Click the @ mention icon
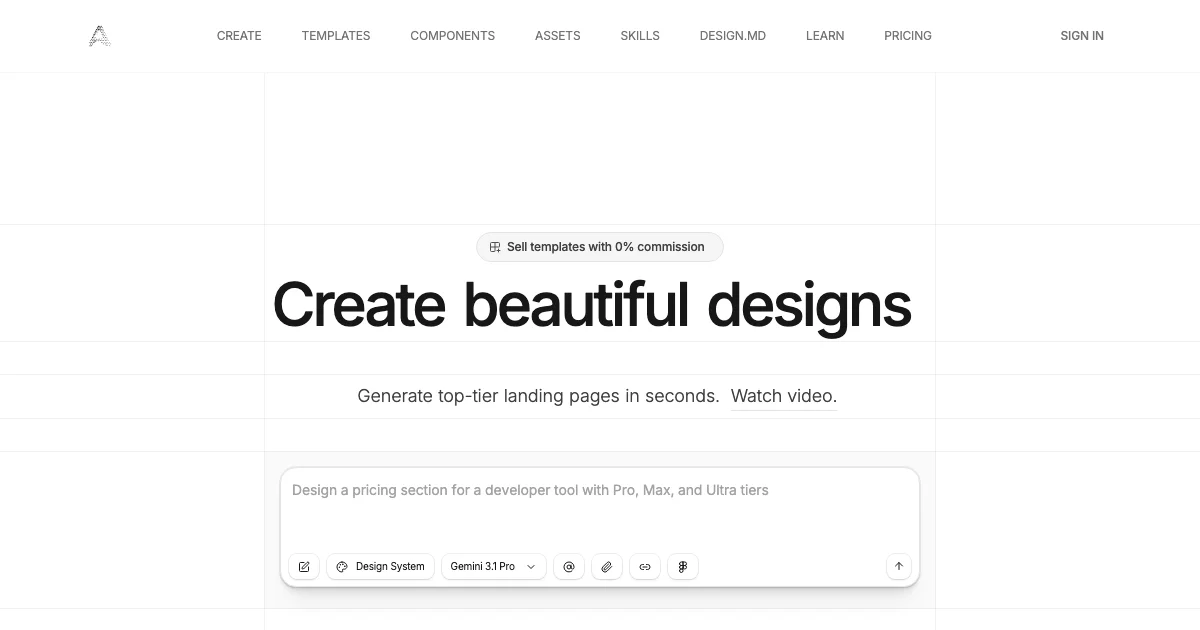Image resolution: width=1200 pixels, height=630 pixels. pos(569,567)
